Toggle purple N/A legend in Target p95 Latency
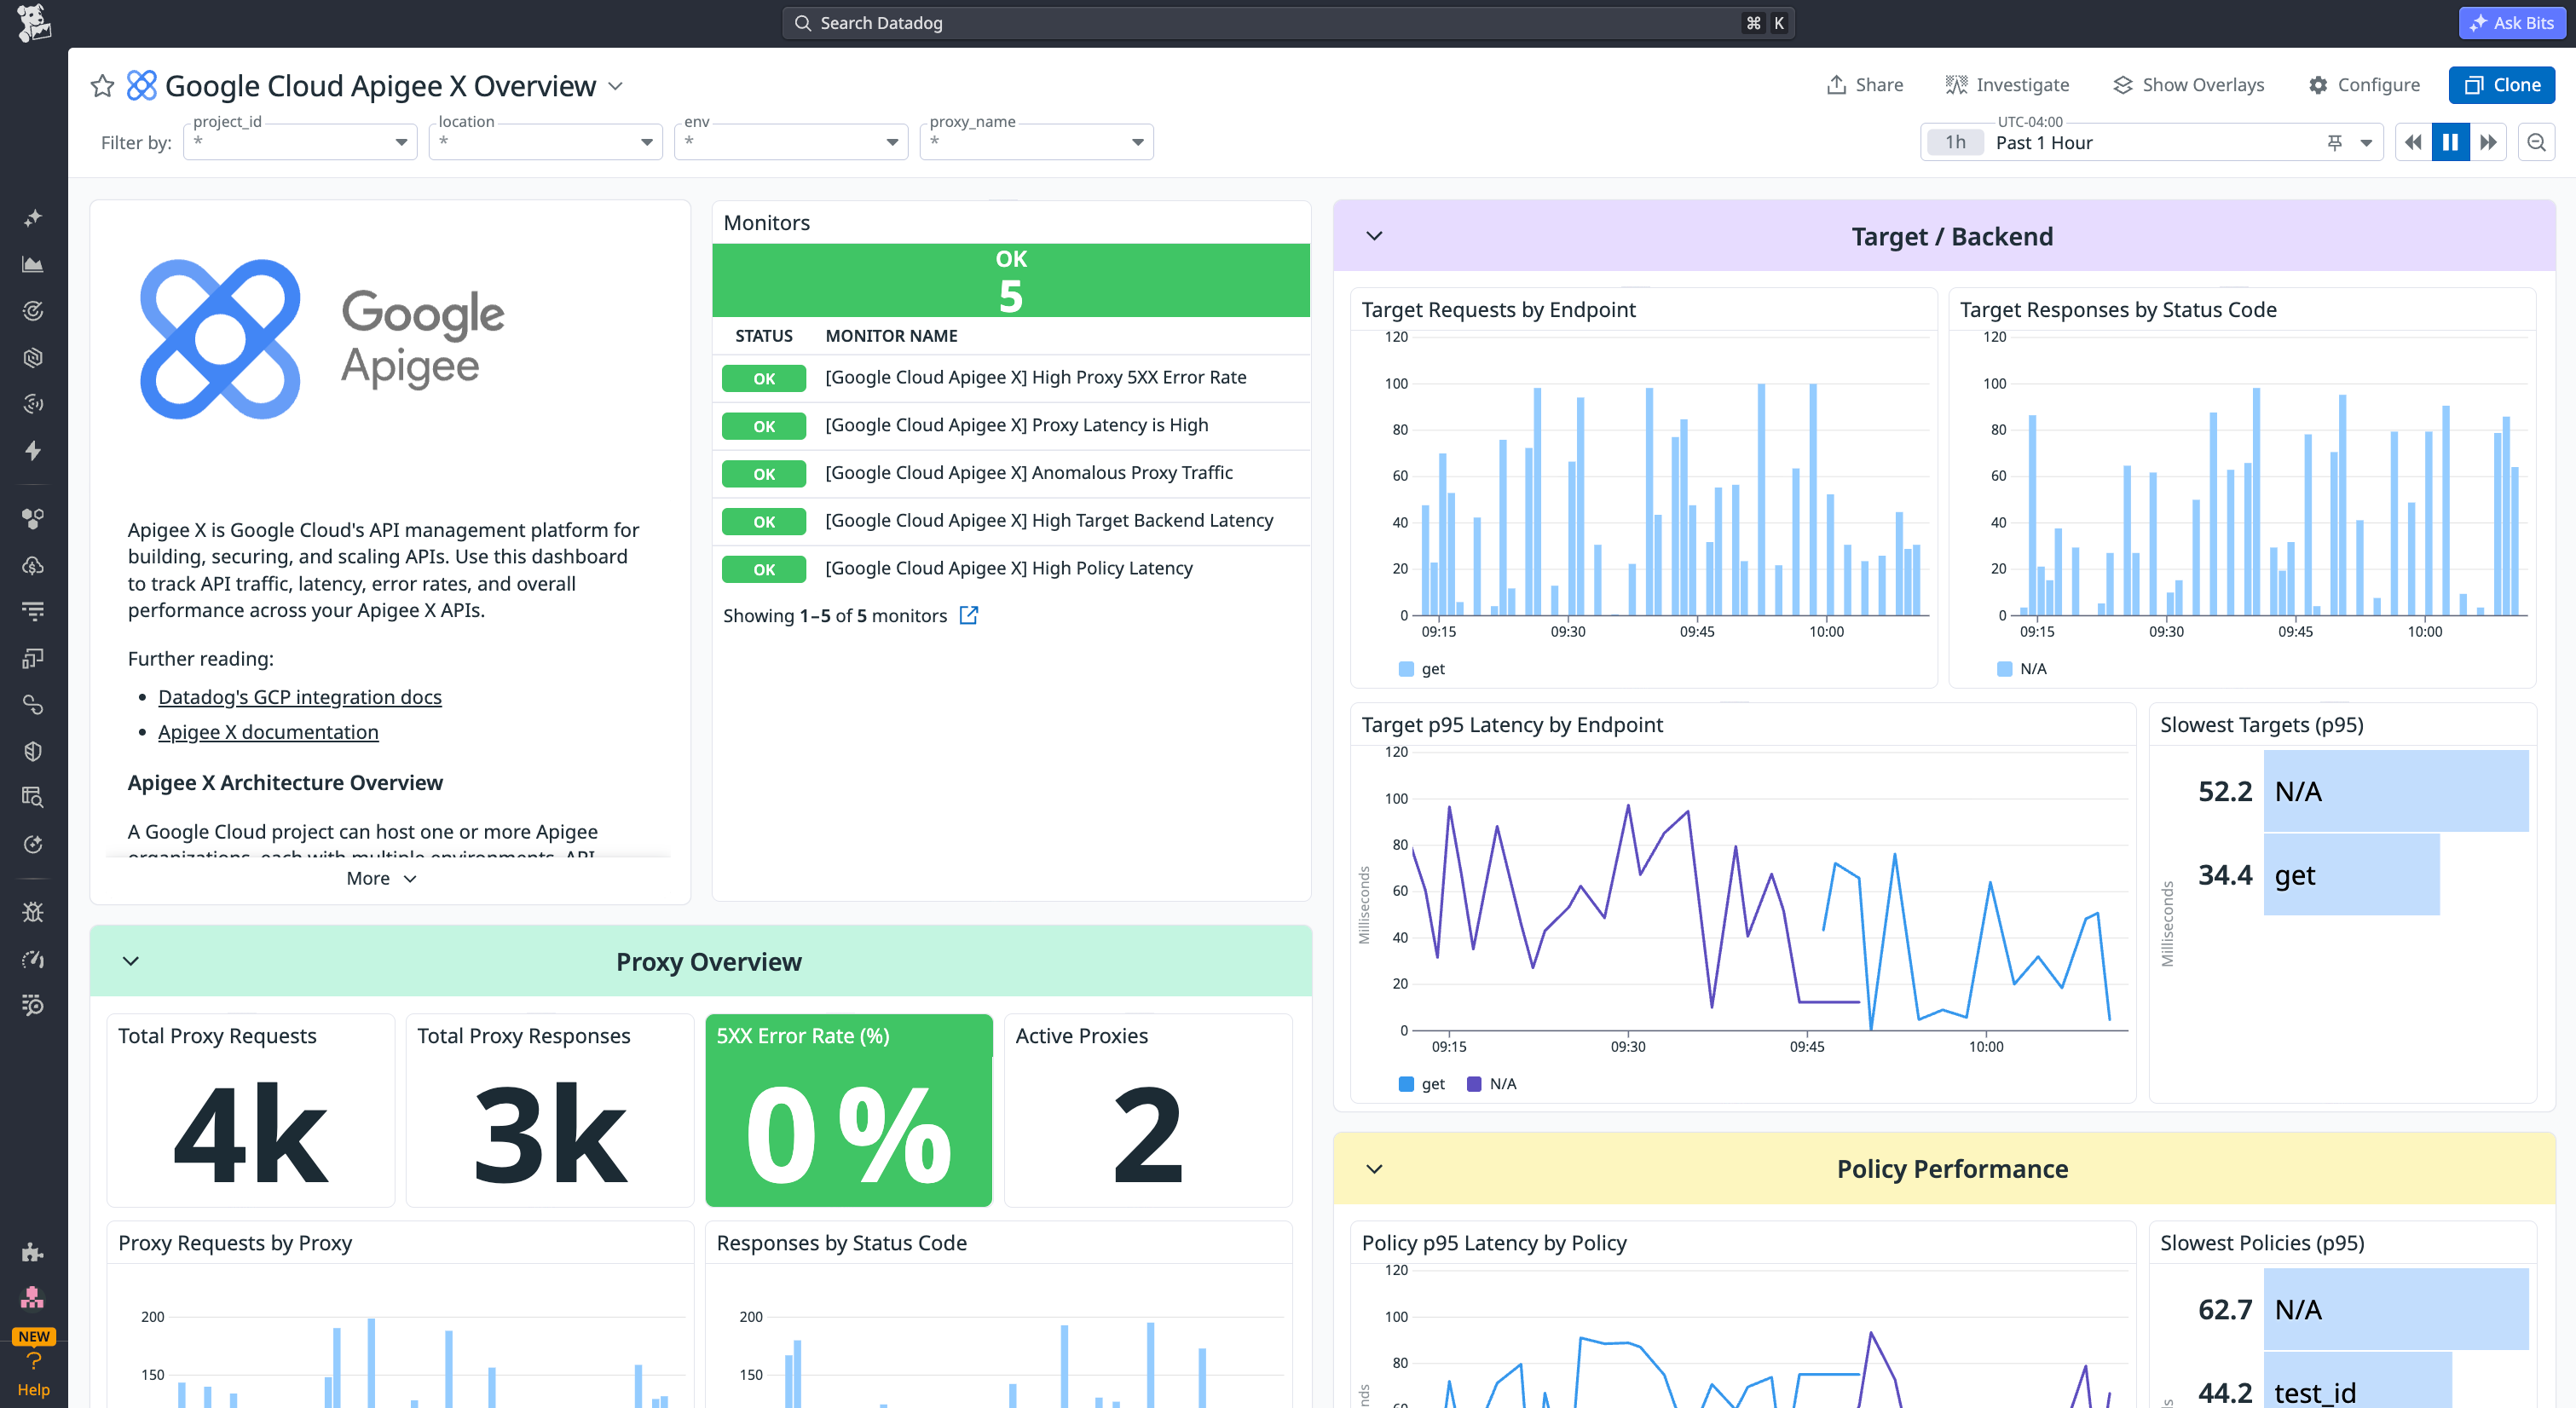2576x1408 pixels. pos(1492,1084)
